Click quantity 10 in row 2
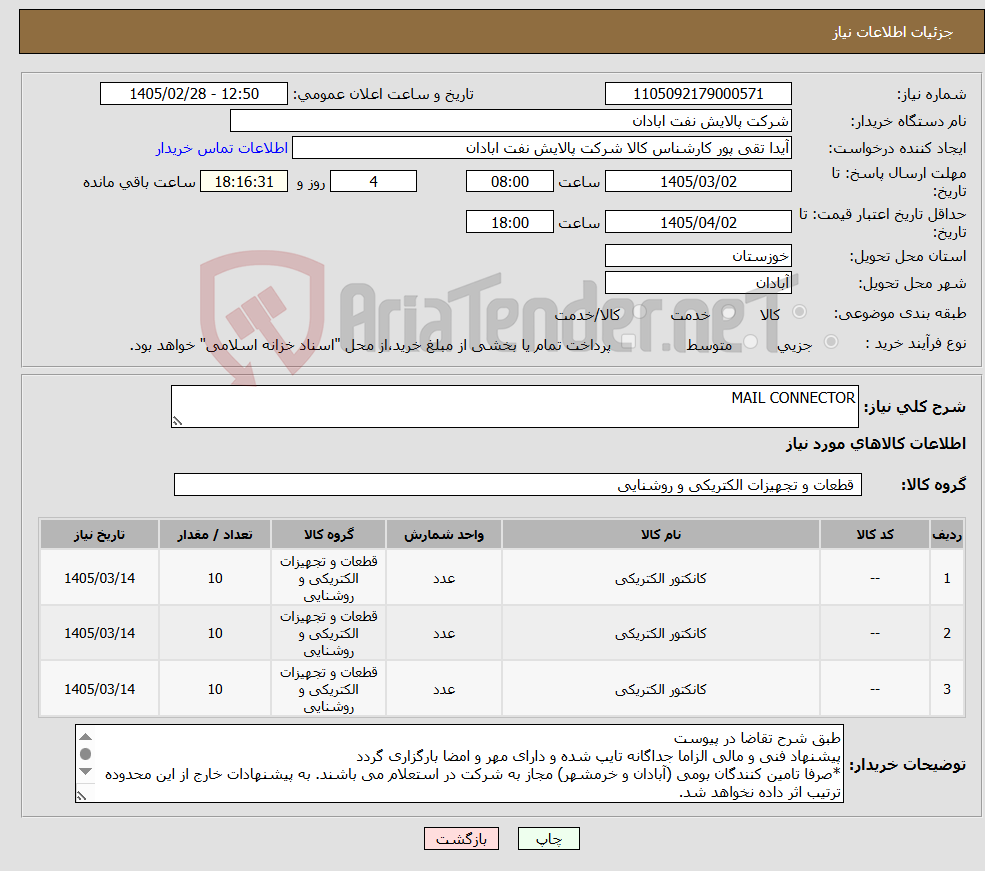This screenshot has width=985, height=871. pos(215,634)
